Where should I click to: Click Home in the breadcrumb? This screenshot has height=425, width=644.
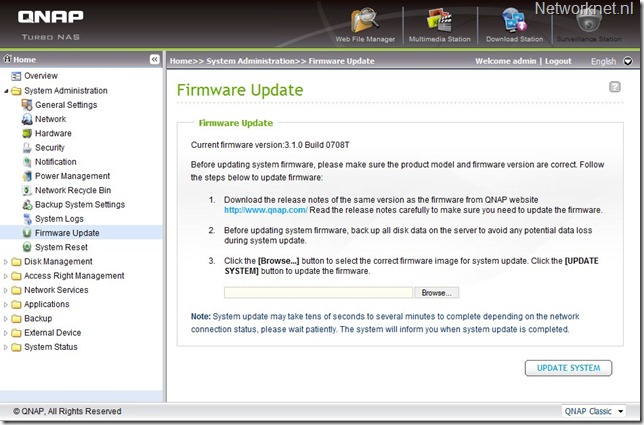[x=181, y=61]
